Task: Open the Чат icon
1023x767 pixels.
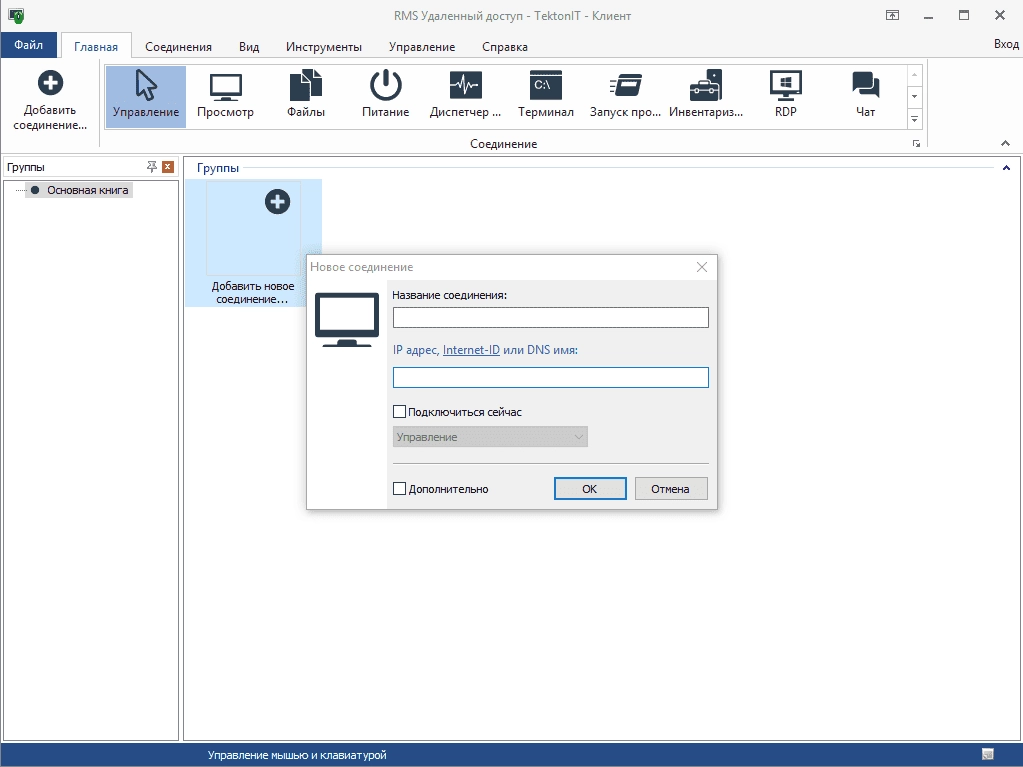Action: (866, 97)
